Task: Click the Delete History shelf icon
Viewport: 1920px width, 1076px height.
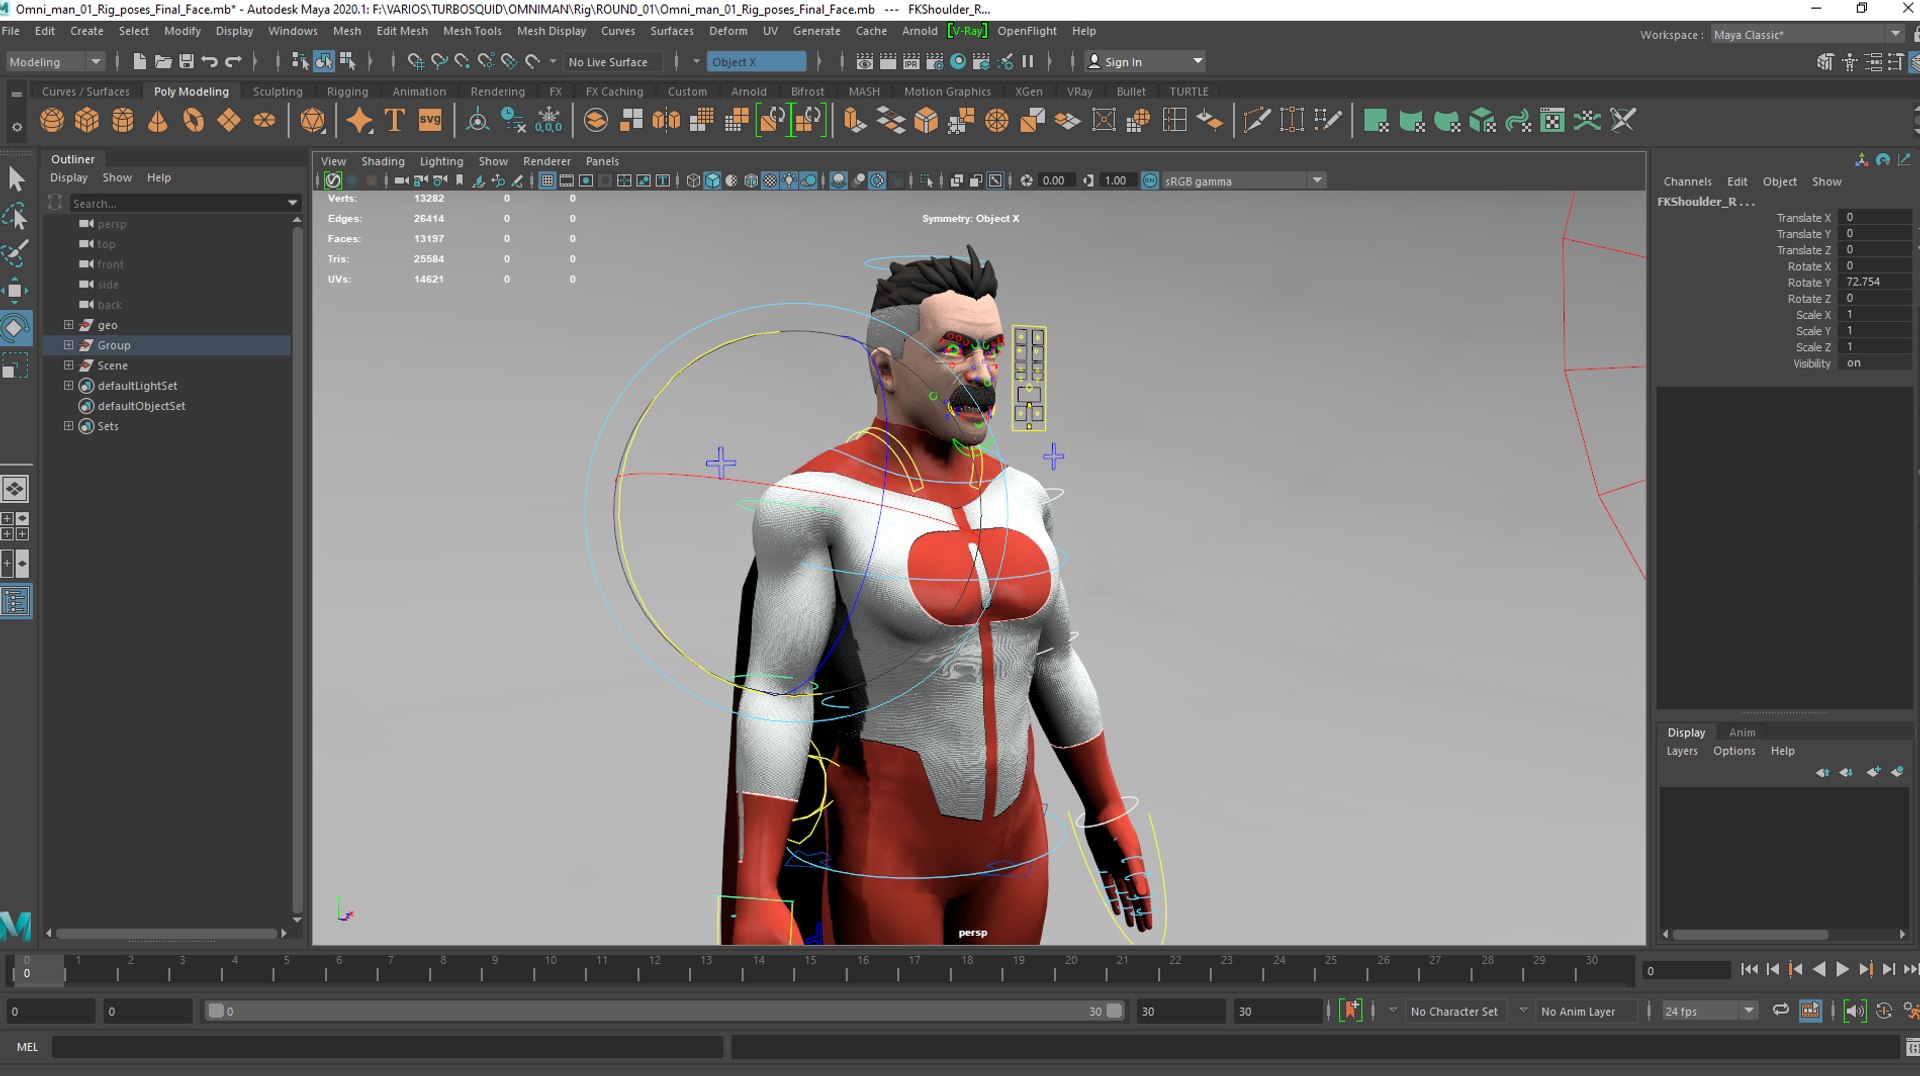Action: coord(513,121)
